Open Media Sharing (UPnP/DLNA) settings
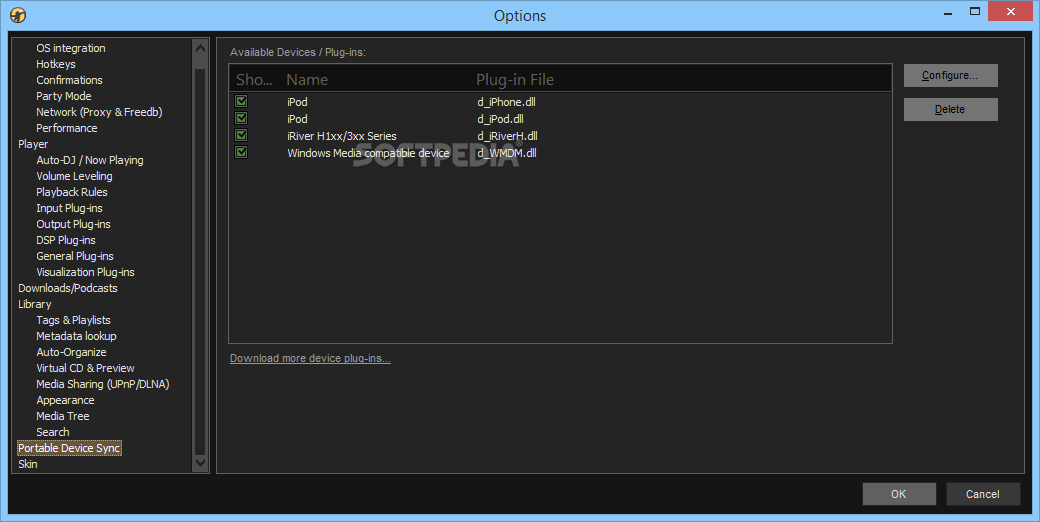Image resolution: width=1040 pixels, height=522 pixels. click(103, 384)
